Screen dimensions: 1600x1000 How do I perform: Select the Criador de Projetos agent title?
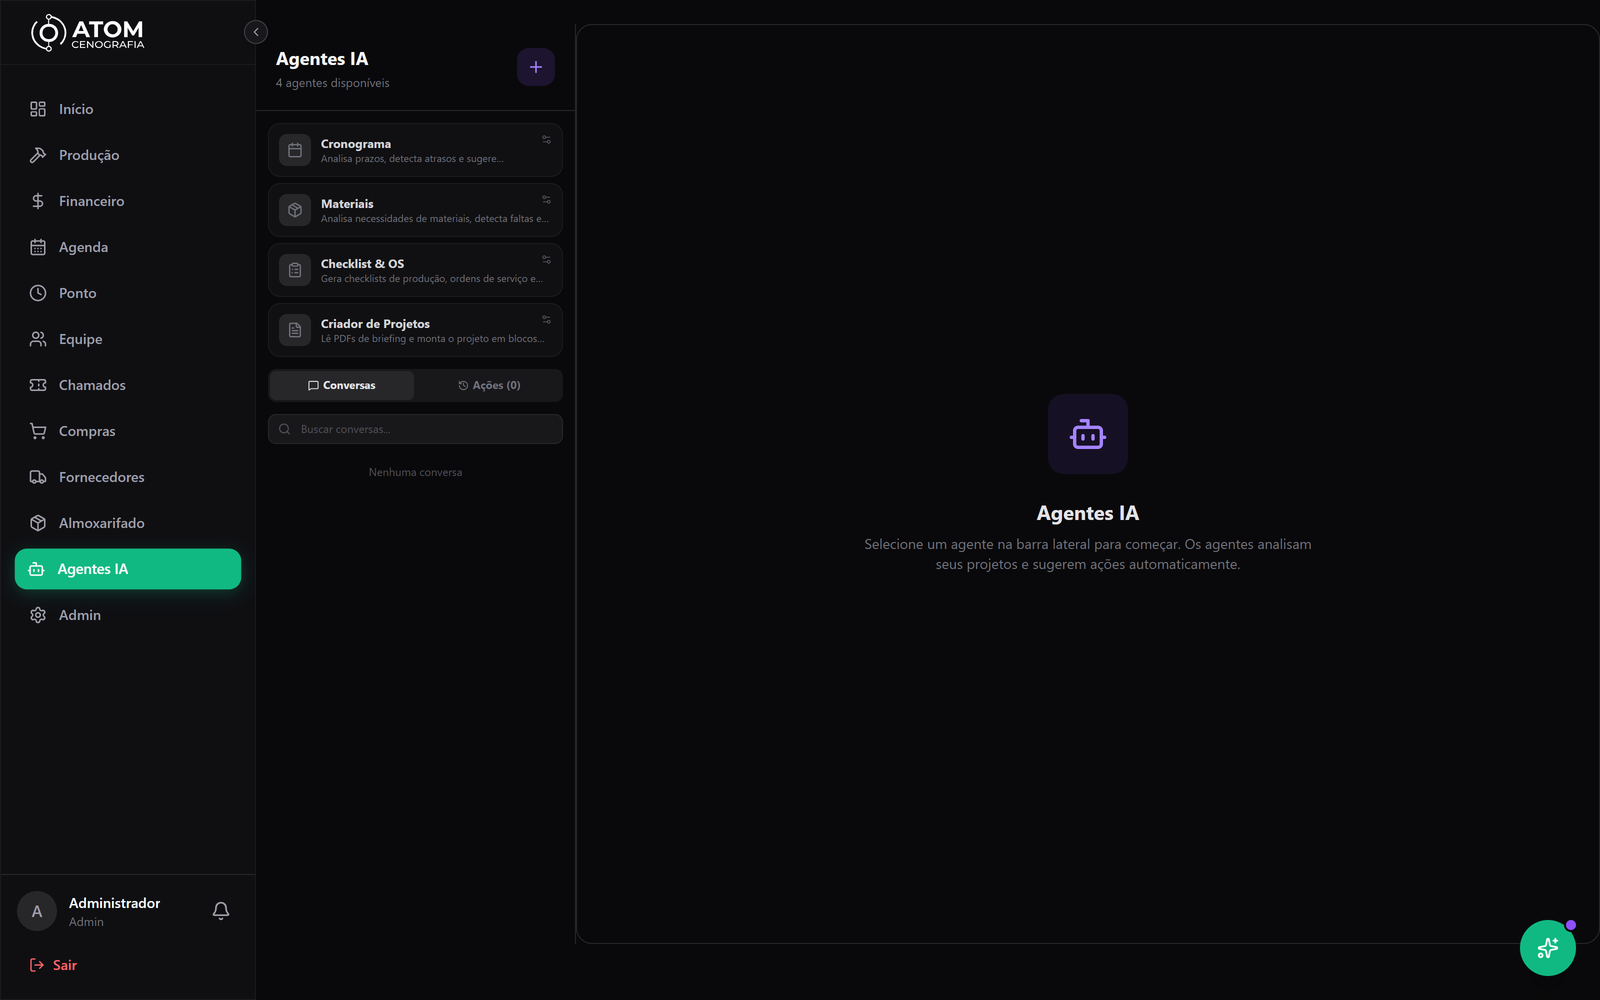point(375,324)
